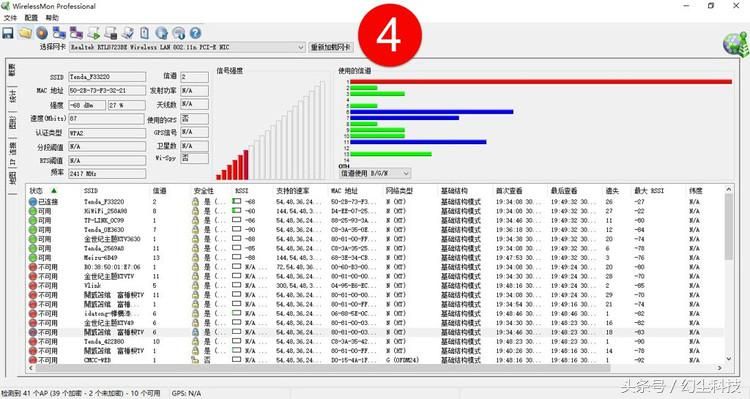This screenshot has height=399, width=750.
Task: Click the SSID column header
Action: coord(91,191)
